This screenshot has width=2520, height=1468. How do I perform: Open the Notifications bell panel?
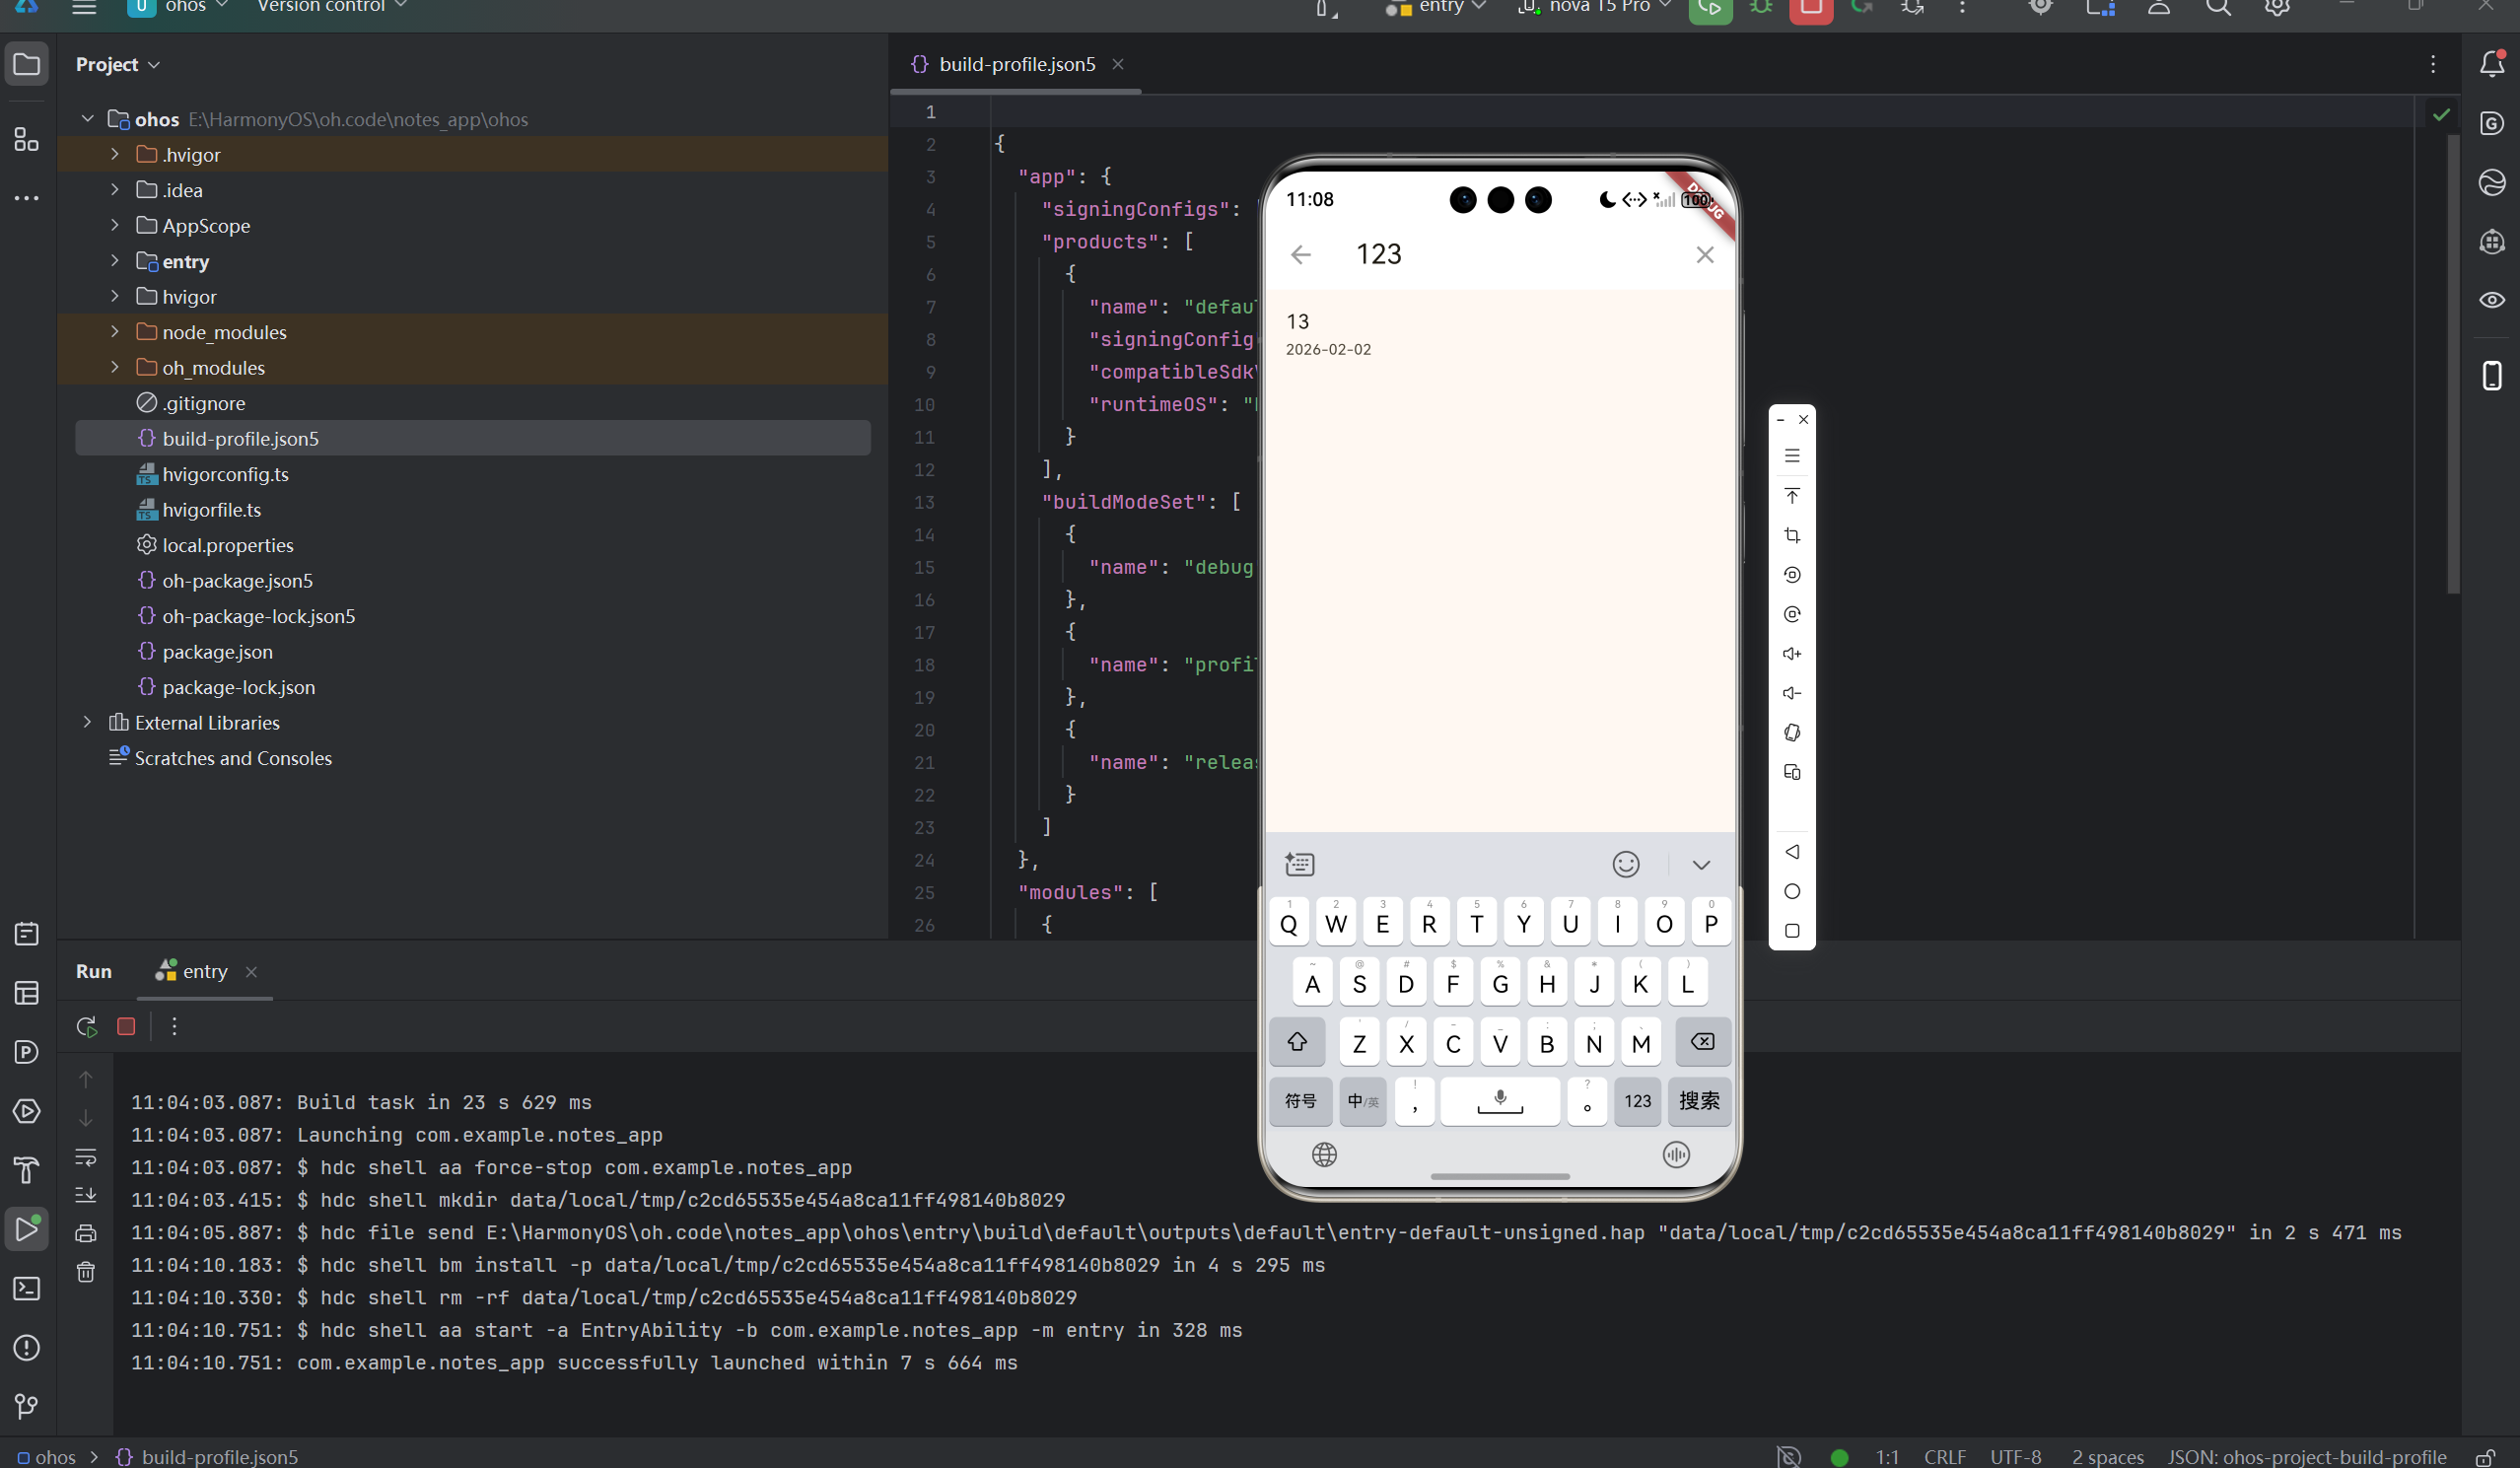pyautogui.click(x=2491, y=65)
